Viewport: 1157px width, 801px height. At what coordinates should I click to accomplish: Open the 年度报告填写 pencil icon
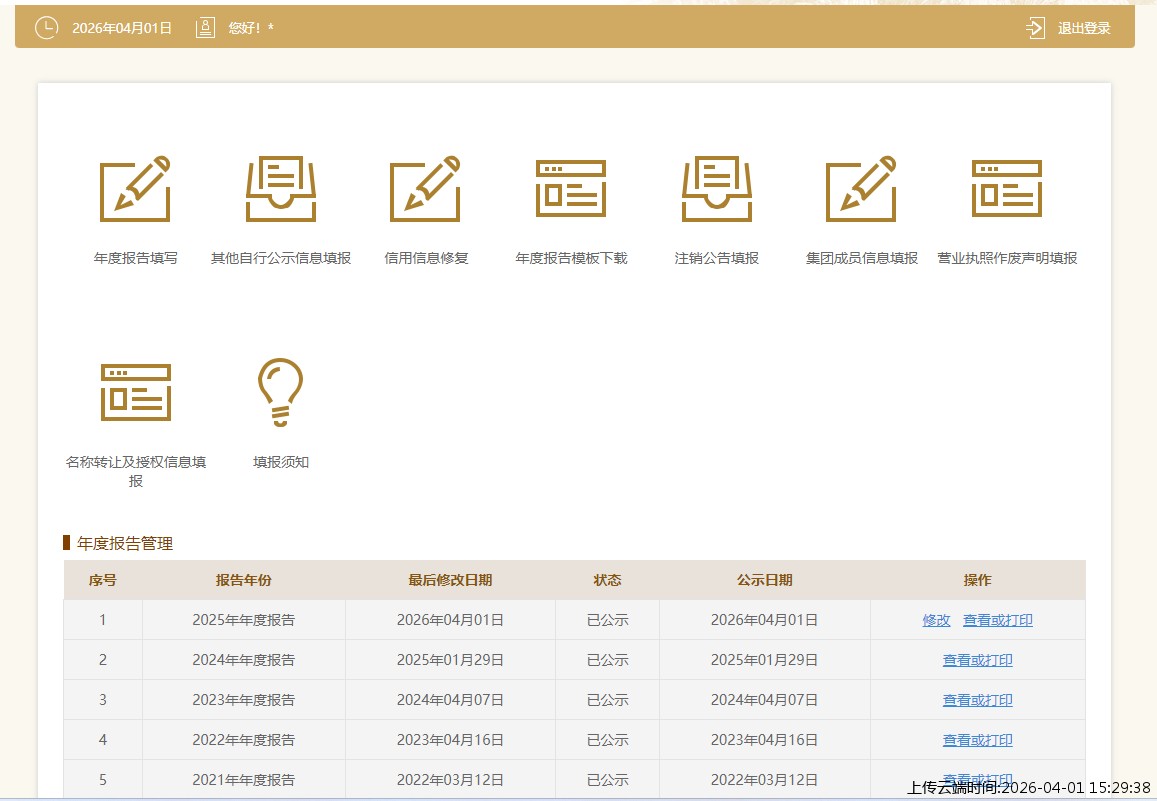click(135, 190)
